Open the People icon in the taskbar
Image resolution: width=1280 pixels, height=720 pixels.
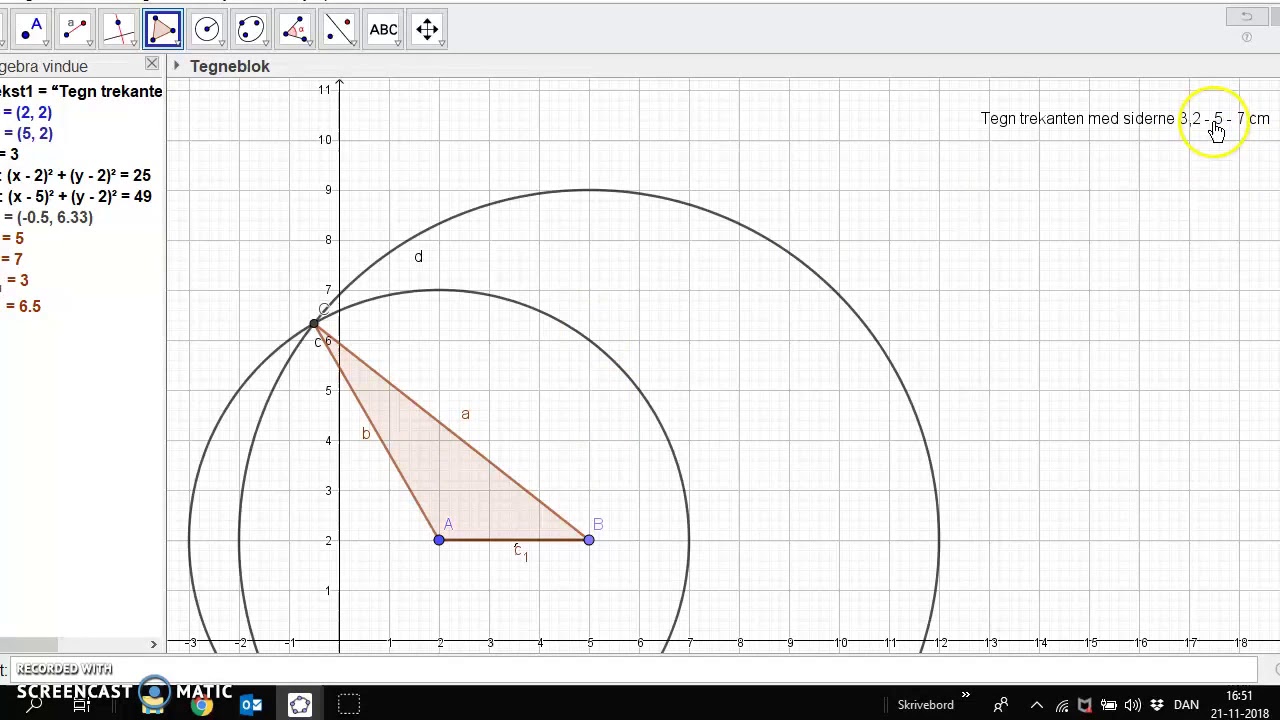click(x=1000, y=705)
